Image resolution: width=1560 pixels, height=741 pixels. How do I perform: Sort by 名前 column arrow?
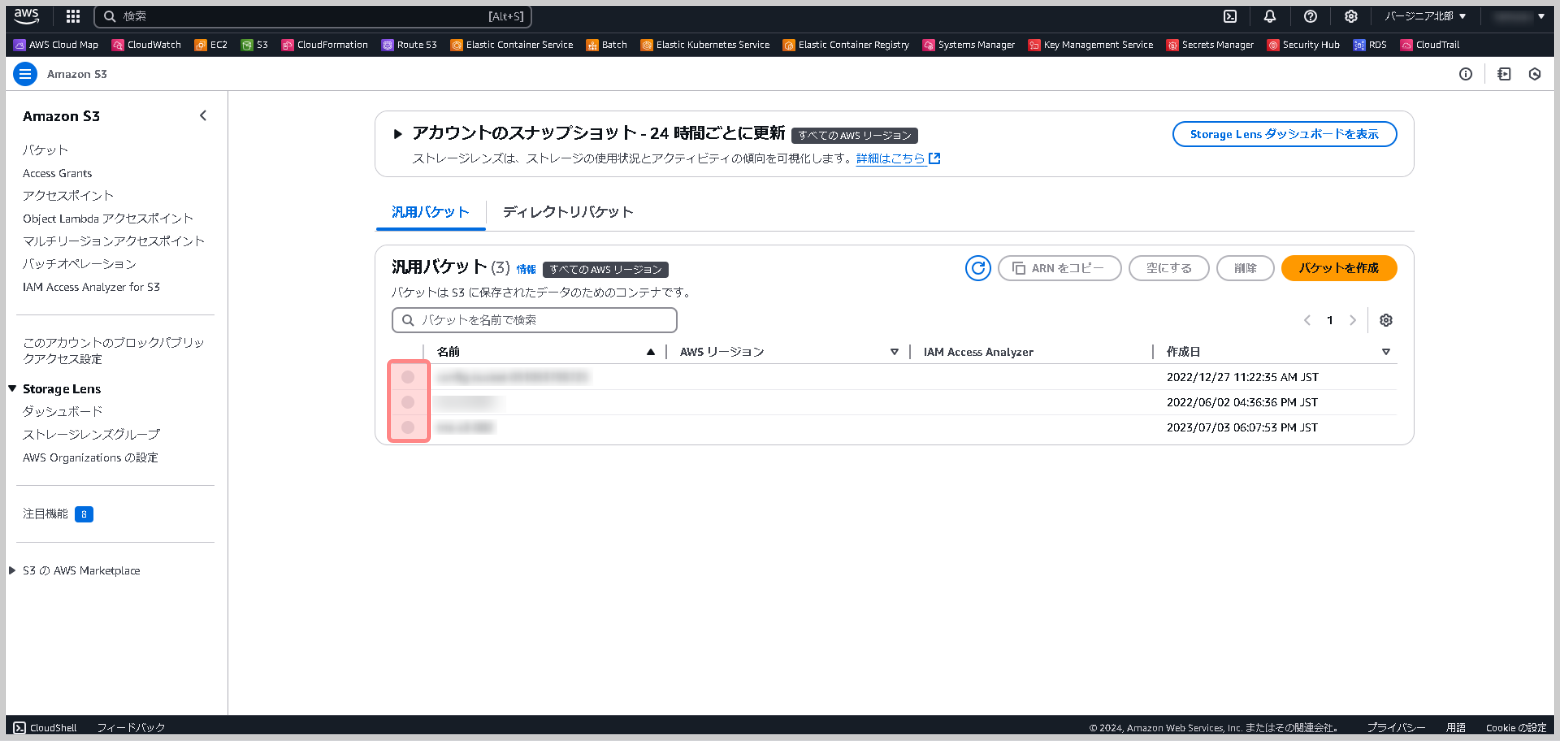click(x=651, y=352)
